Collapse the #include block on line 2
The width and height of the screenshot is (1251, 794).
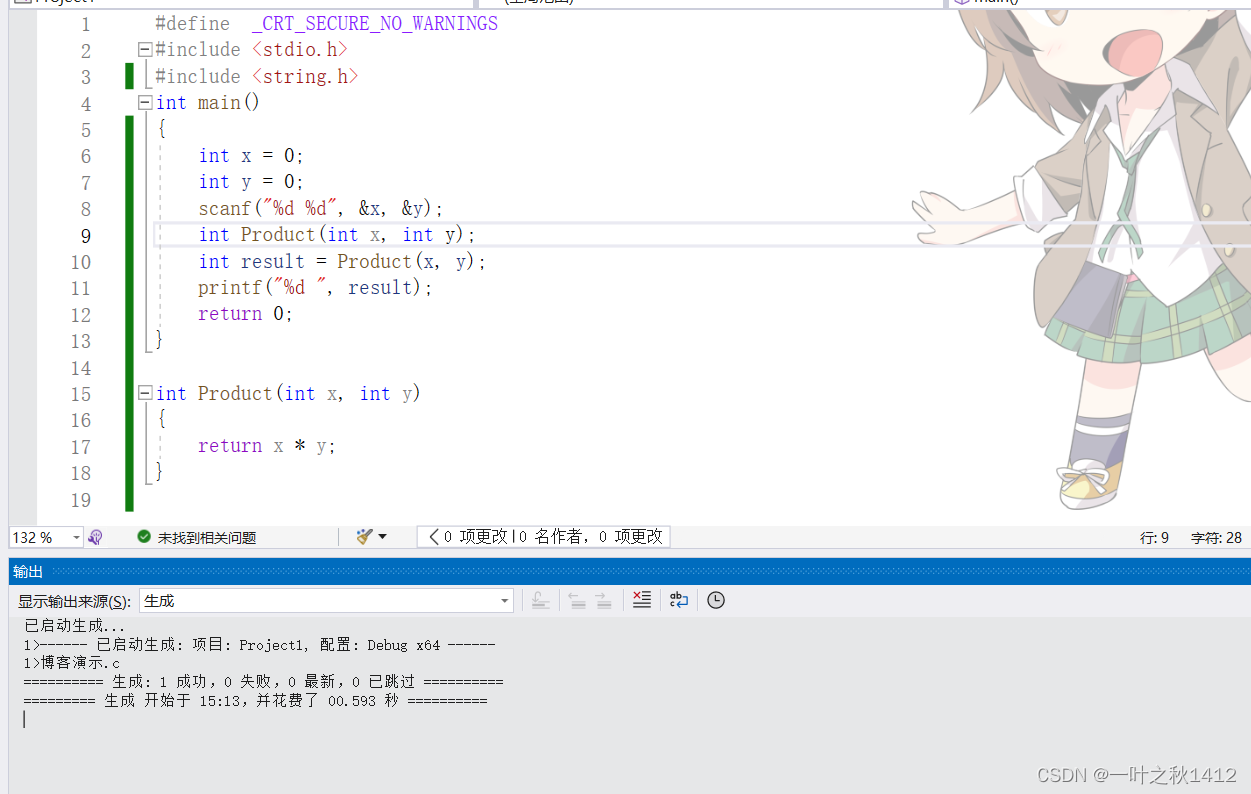145,50
